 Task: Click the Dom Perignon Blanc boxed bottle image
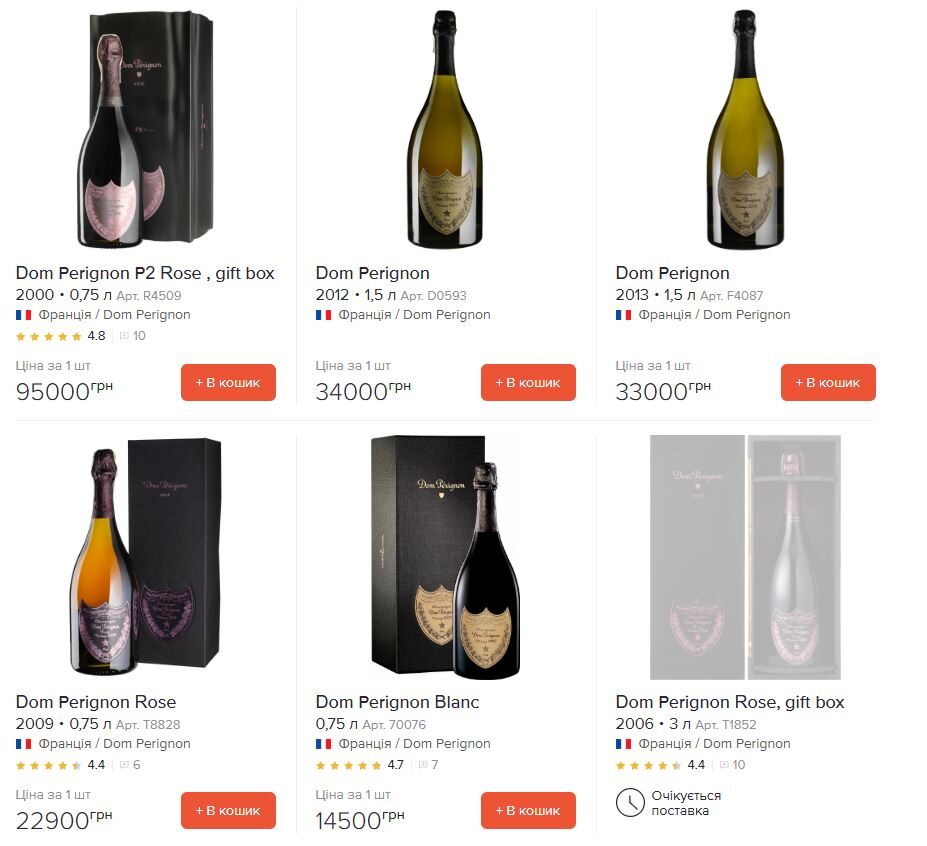(444, 557)
